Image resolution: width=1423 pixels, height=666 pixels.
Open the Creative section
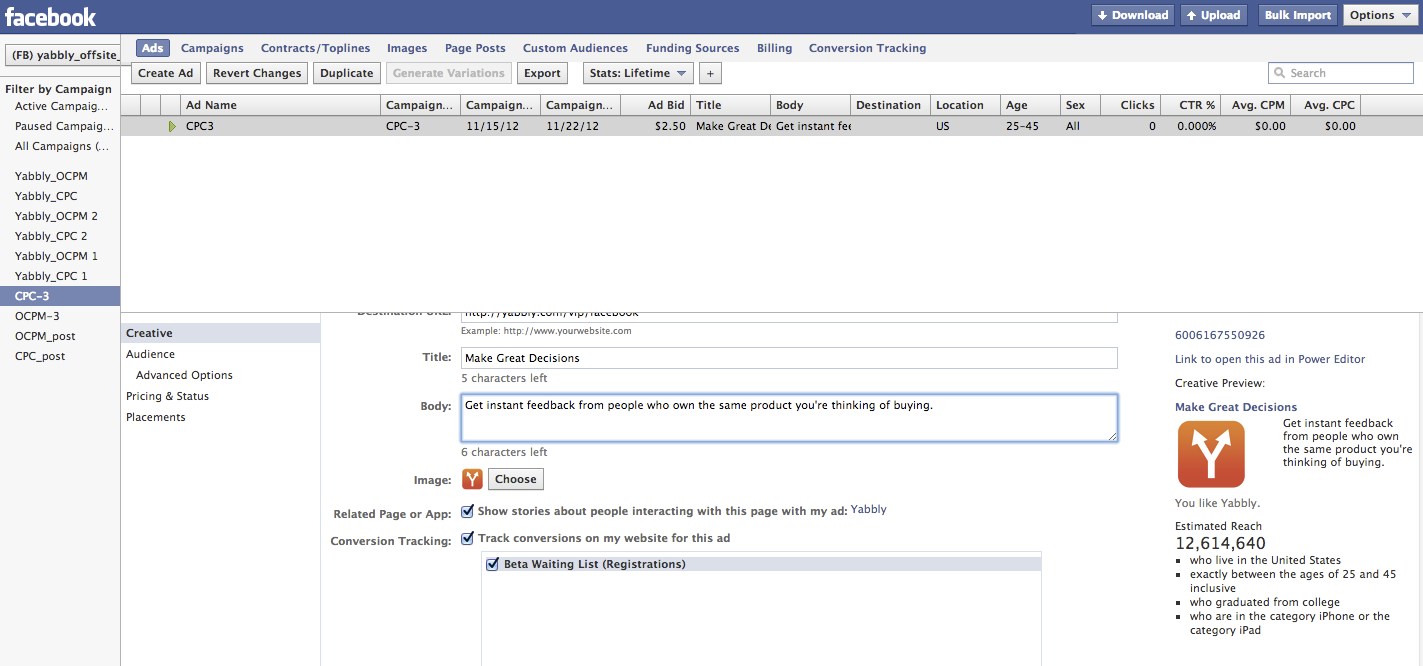220,333
